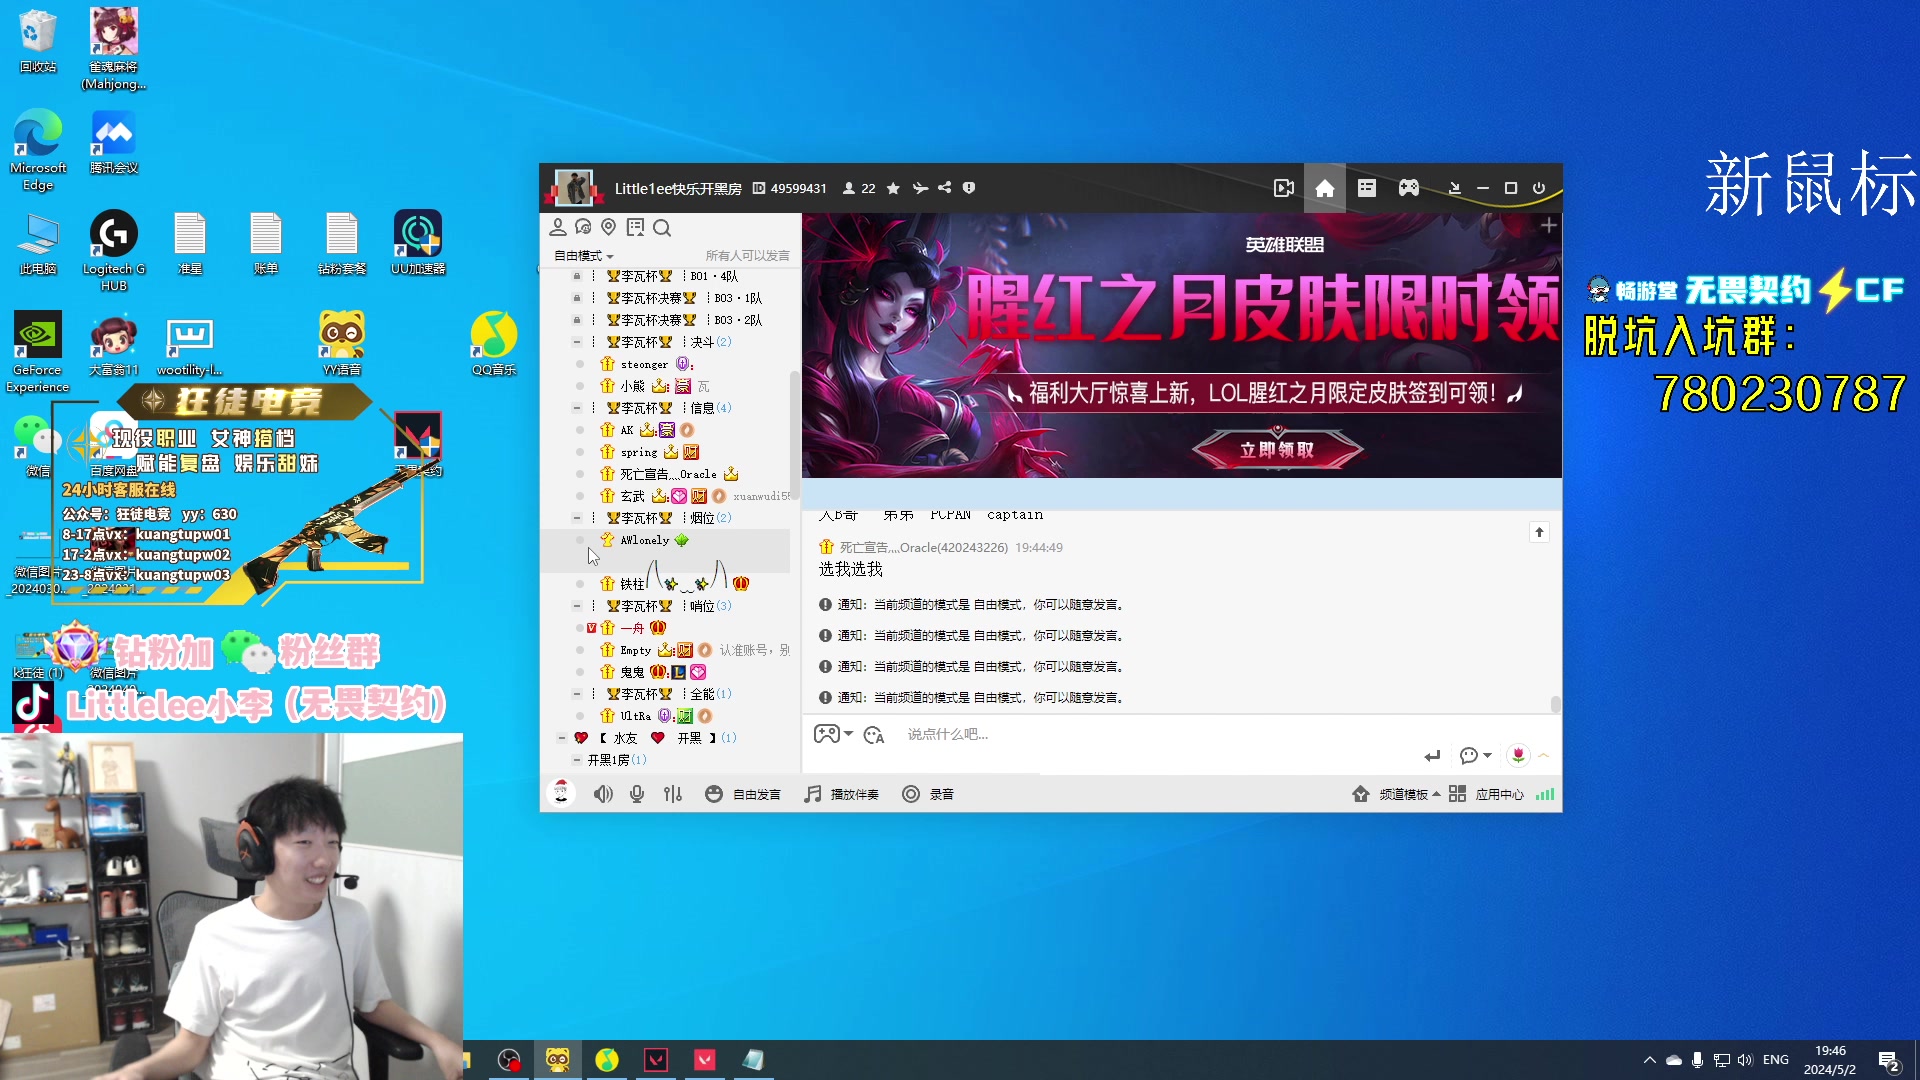Select user 鬼鬼 in the channel list
1920x1080 pixels.
tap(632, 672)
